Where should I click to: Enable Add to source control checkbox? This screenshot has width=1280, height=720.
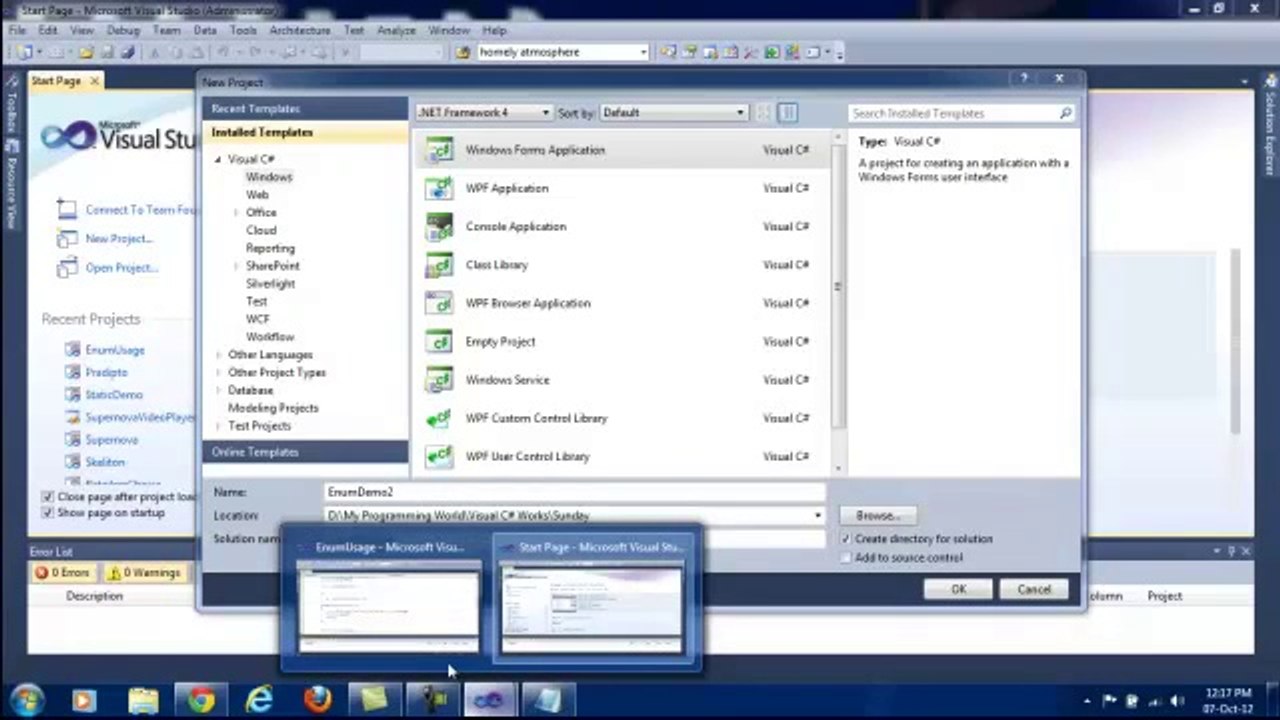pyautogui.click(x=846, y=558)
